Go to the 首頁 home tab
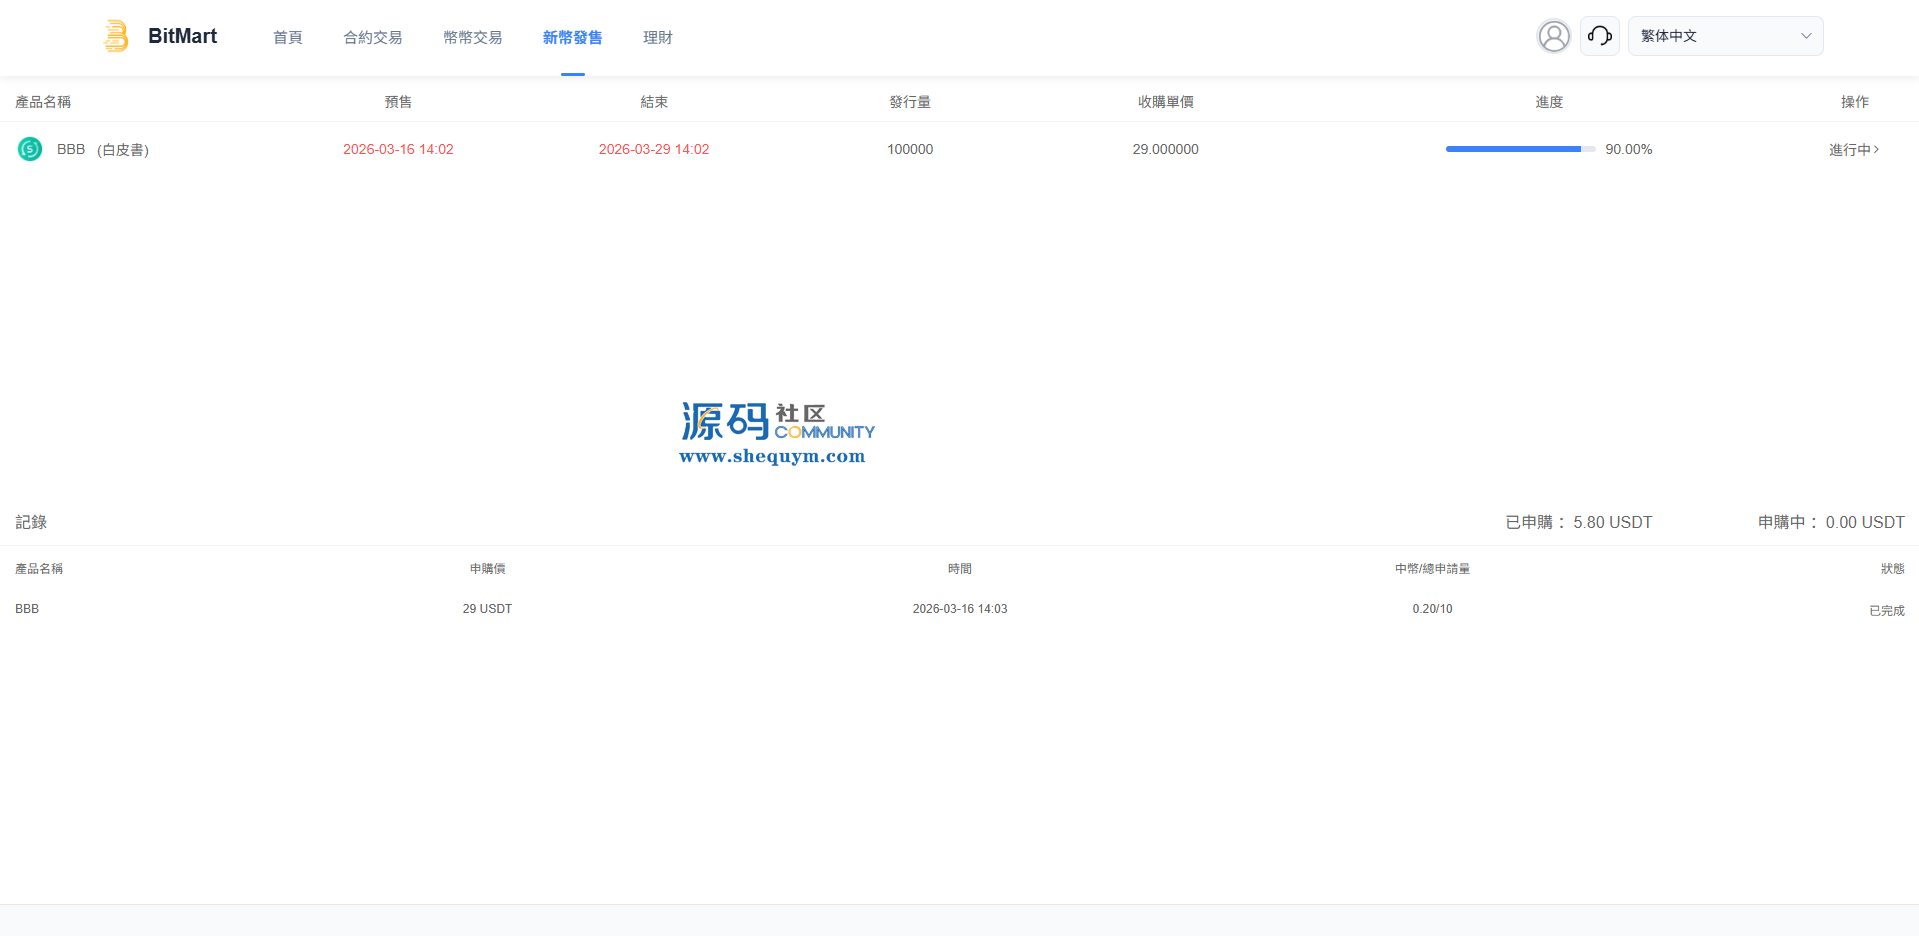 click(288, 37)
